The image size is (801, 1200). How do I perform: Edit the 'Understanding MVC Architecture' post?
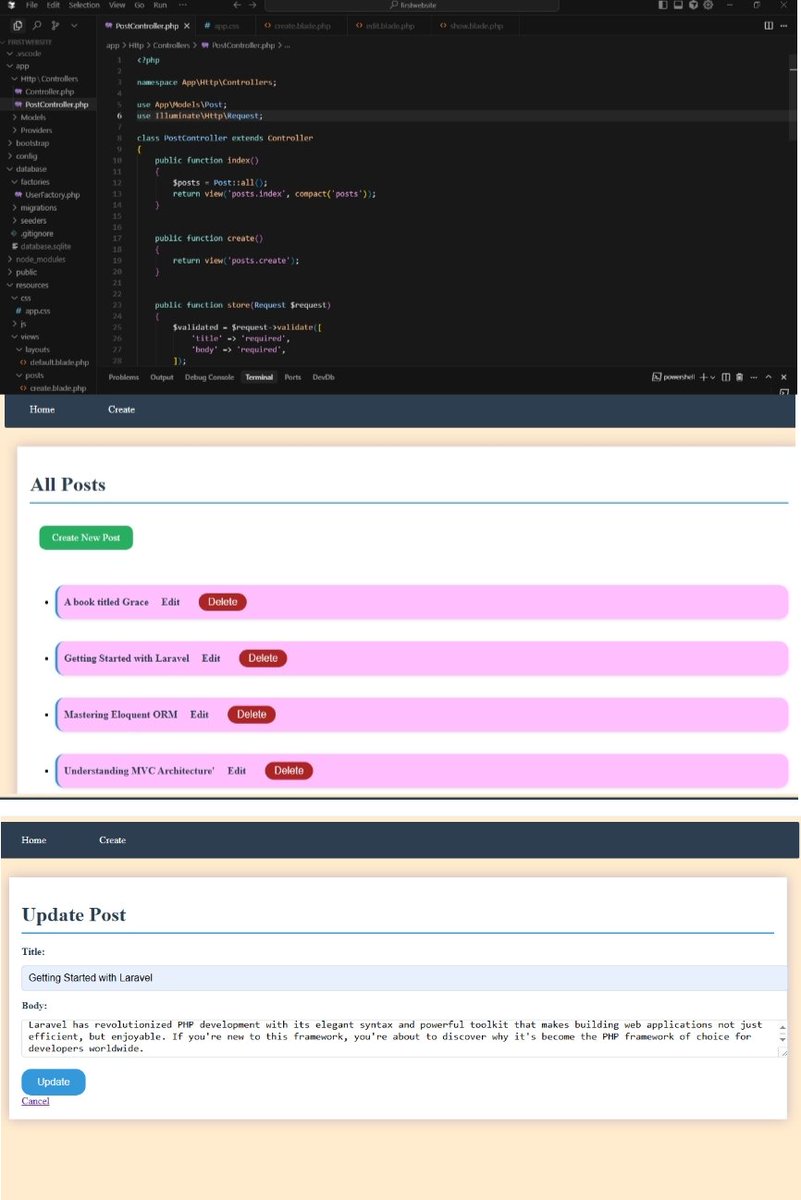(237, 771)
